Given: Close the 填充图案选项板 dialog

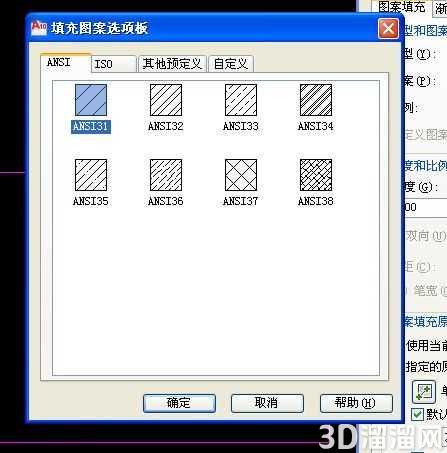Looking at the screenshot, I should click(x=388, y=29).
